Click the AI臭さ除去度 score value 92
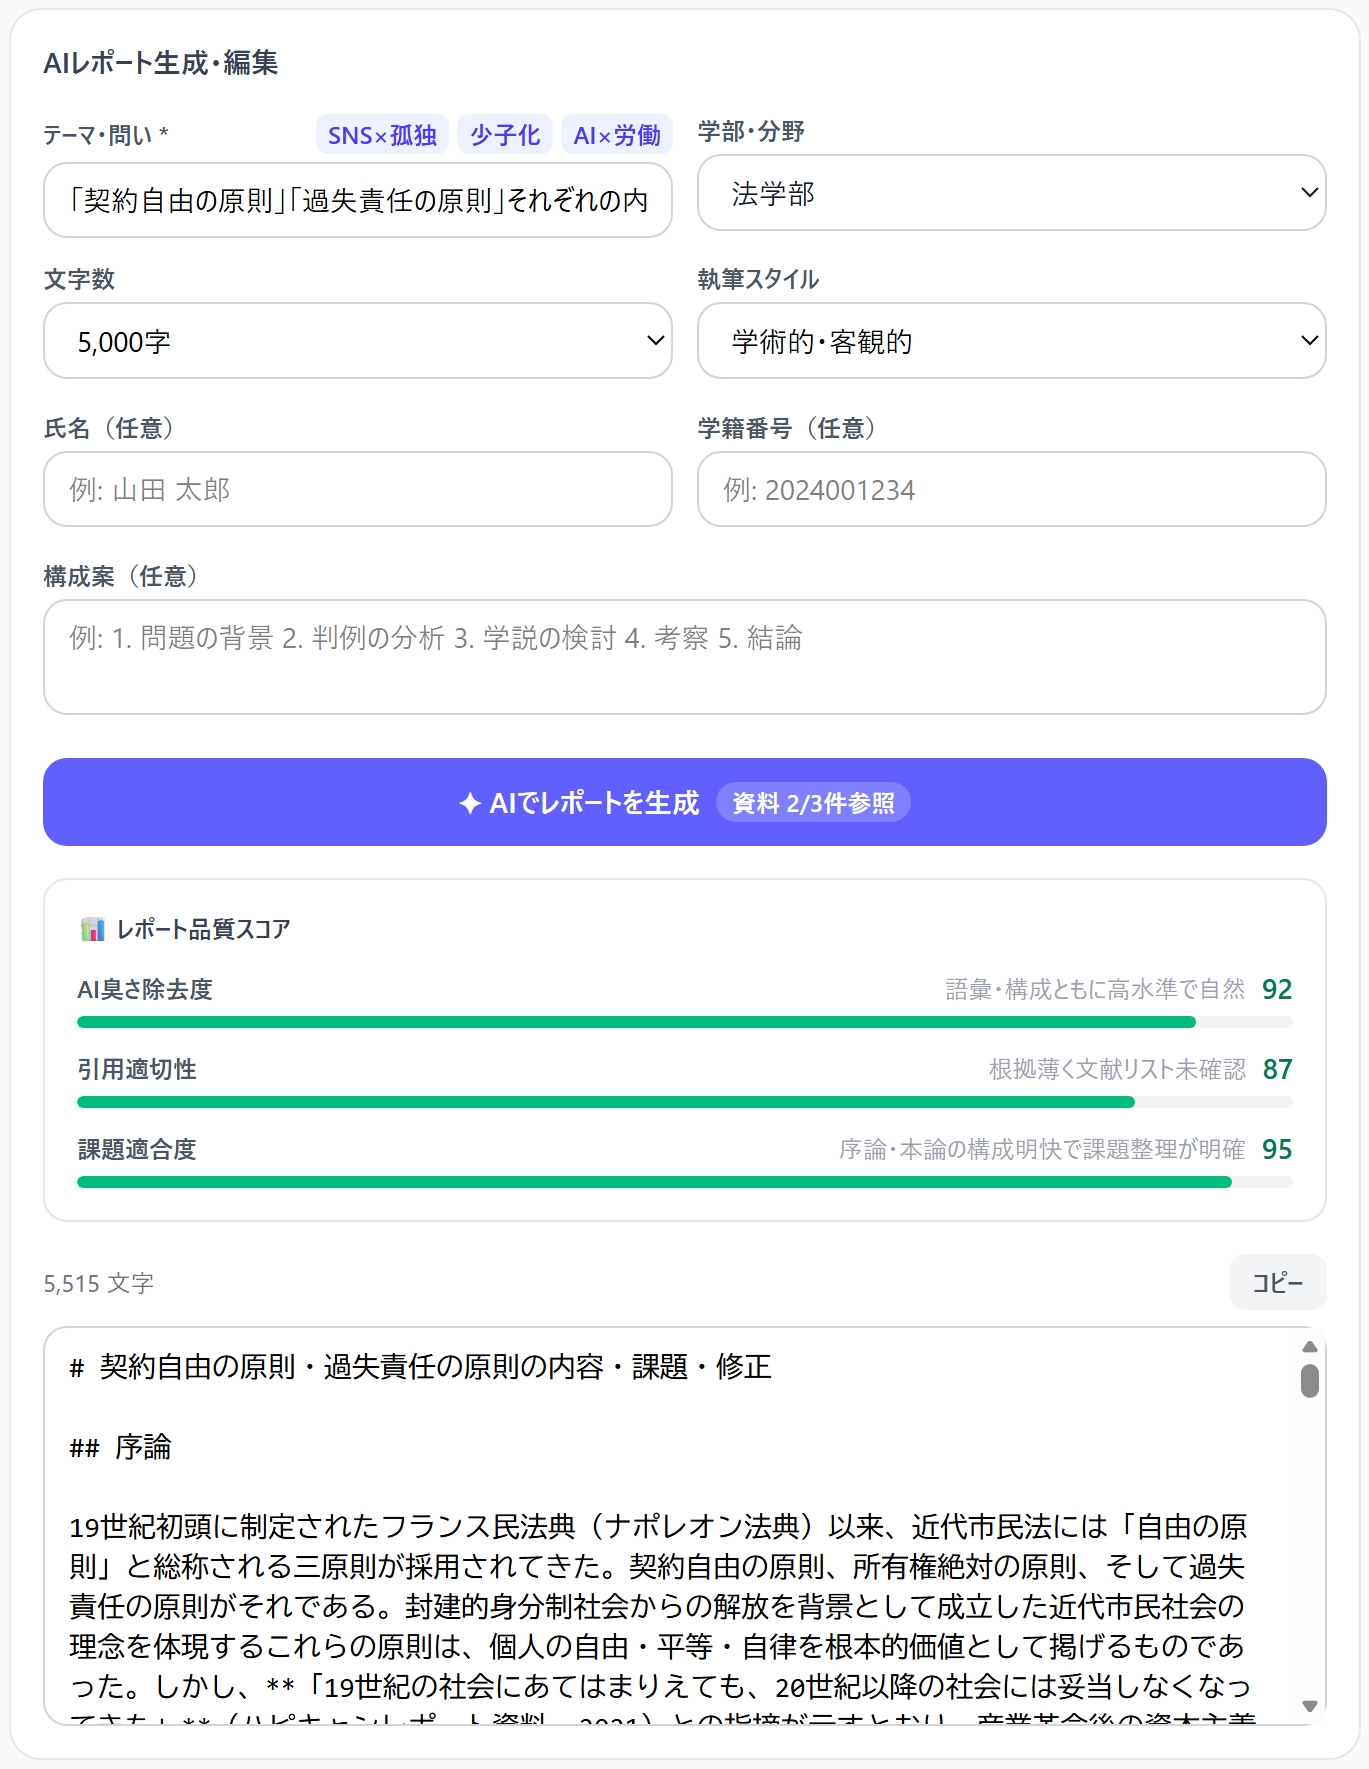 [1277, 989]
